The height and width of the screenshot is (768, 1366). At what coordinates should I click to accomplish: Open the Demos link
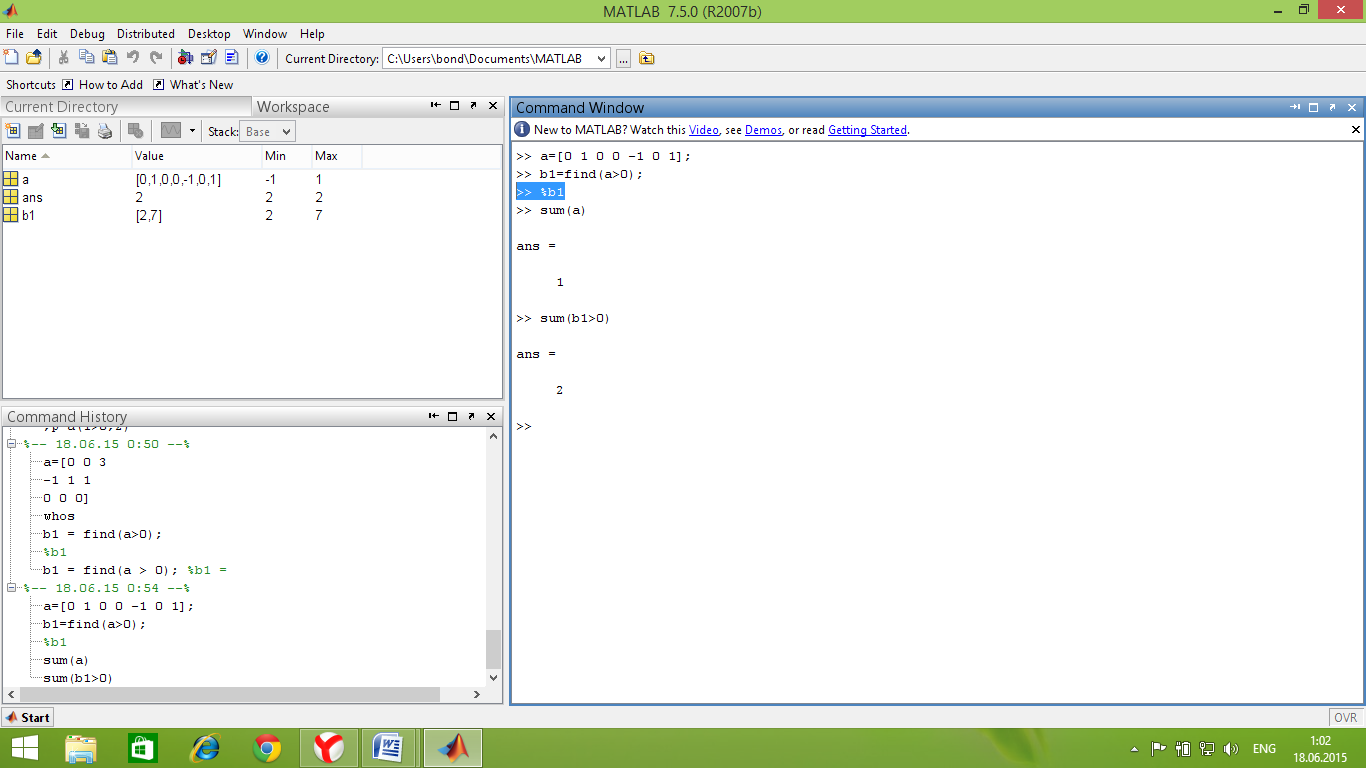click(x=763, y=130)
